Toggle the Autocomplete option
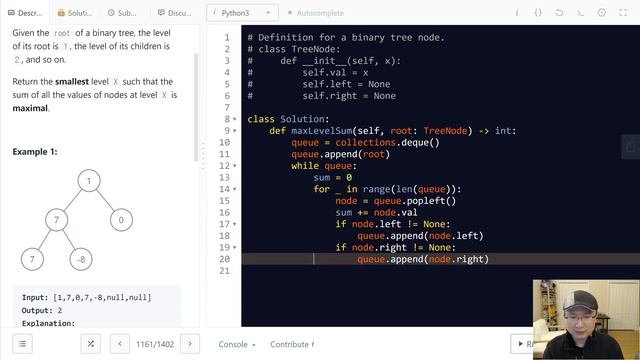 [x=316, y=13]
